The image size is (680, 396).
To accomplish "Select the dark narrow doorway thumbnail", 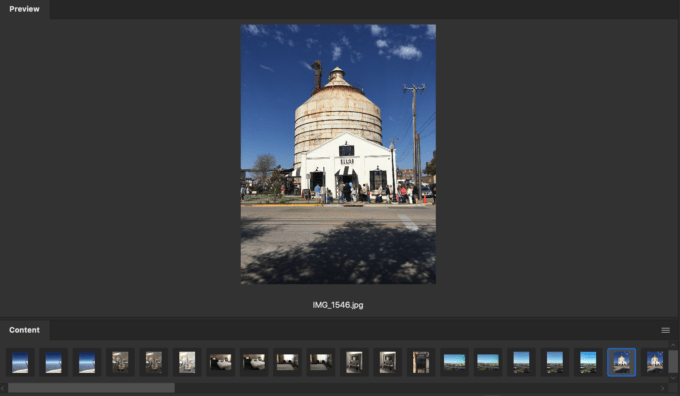I will [x=421, y=362].
